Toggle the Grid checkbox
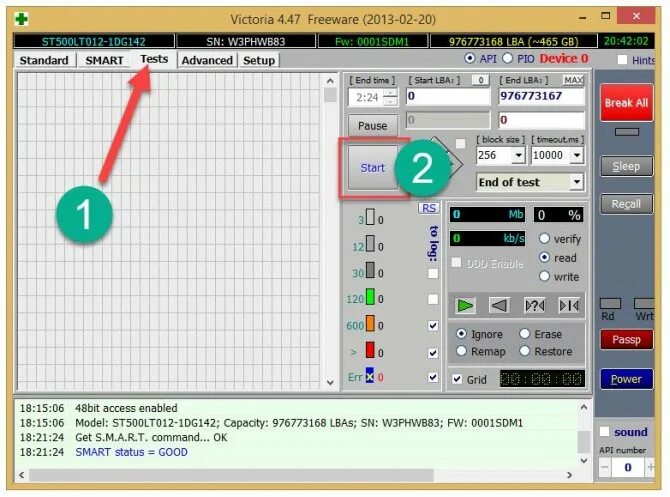This screenshot has height=497, width=670. point(457,379)
